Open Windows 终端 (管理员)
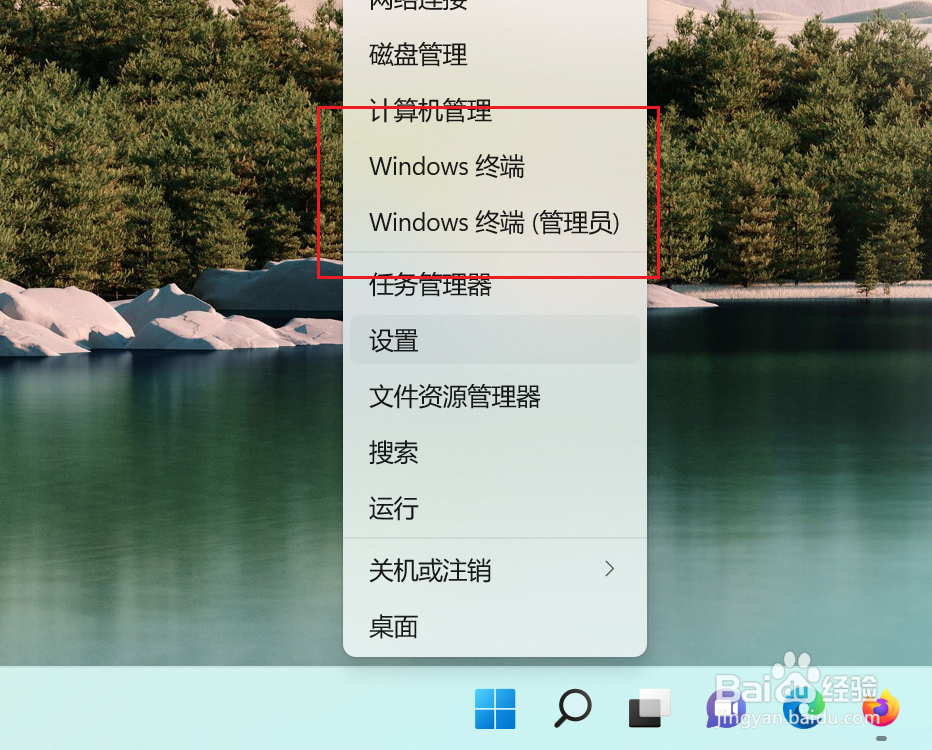The width and height of the screenshot is (932, 750). coord(494,222)
